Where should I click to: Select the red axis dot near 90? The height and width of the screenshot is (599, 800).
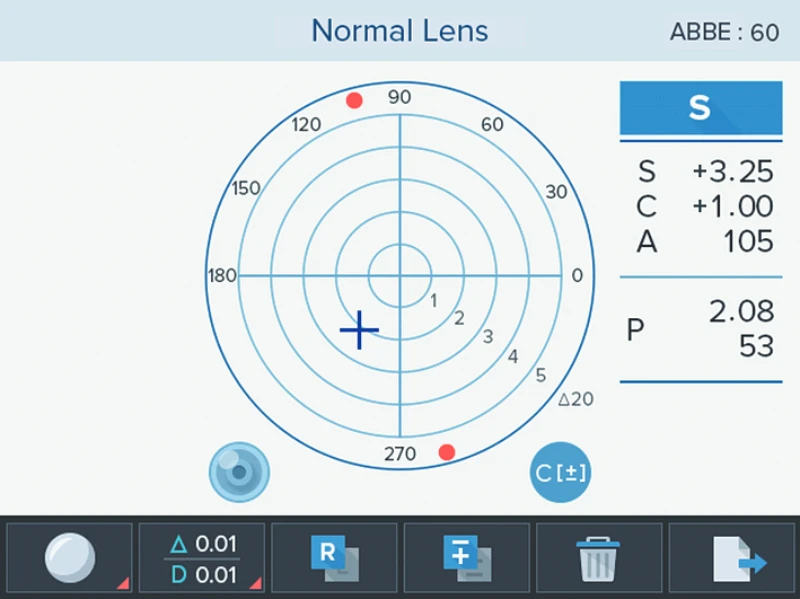[354, 100]
